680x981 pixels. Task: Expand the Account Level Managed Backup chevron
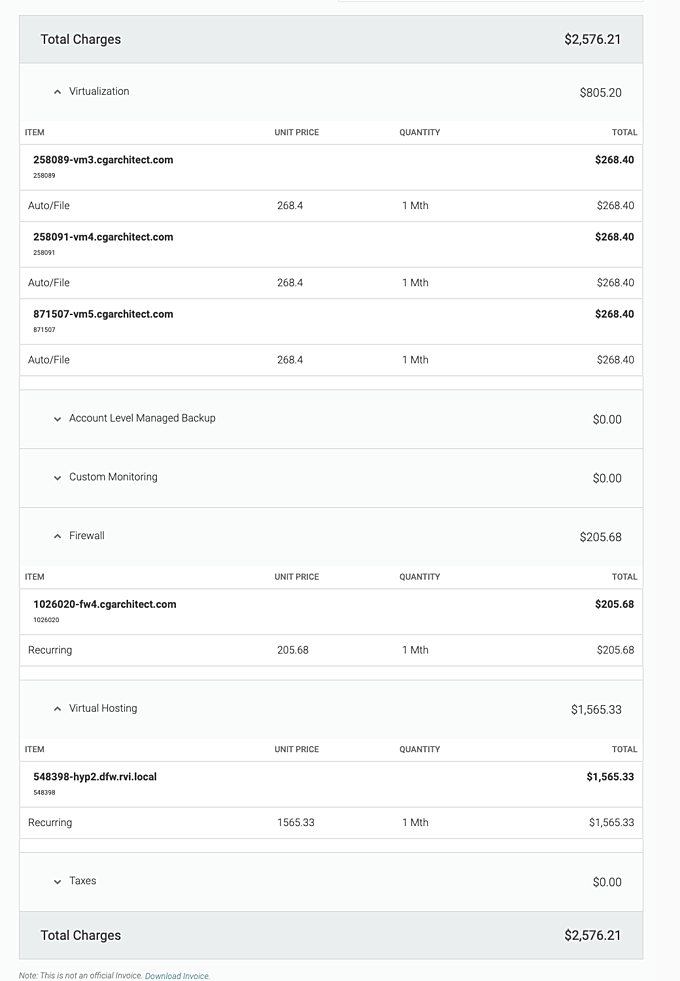[57, 419]
